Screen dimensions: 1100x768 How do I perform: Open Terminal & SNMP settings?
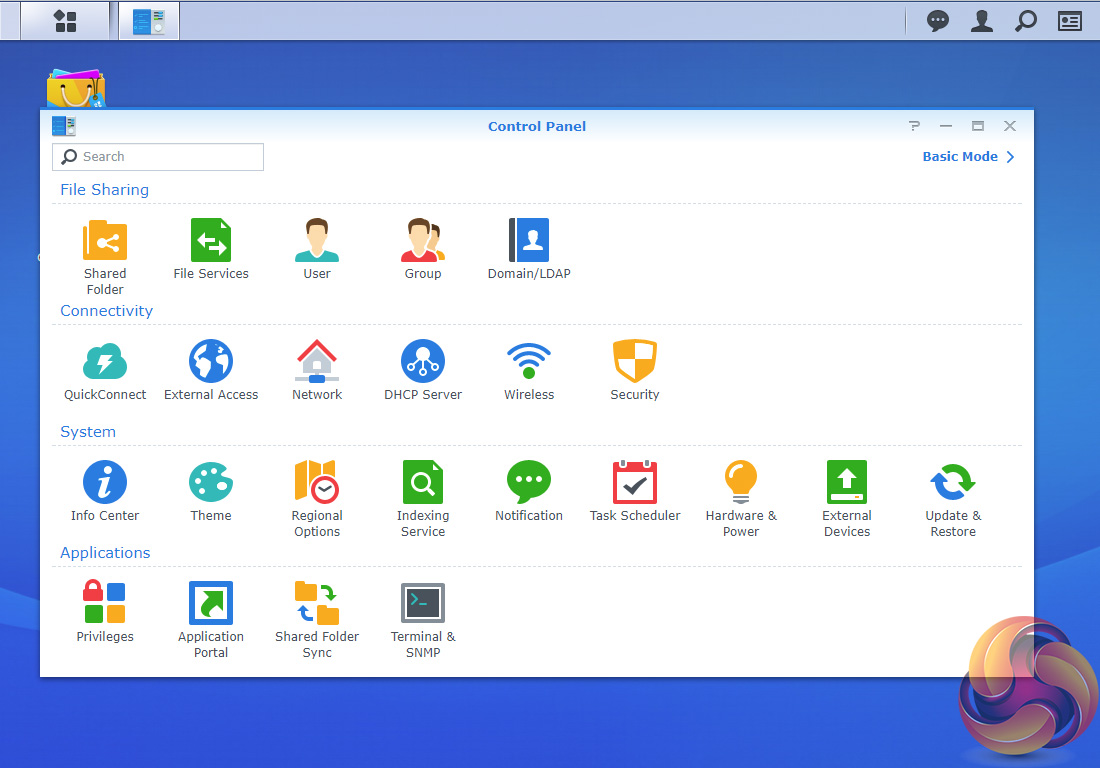(x=422, y=620)
